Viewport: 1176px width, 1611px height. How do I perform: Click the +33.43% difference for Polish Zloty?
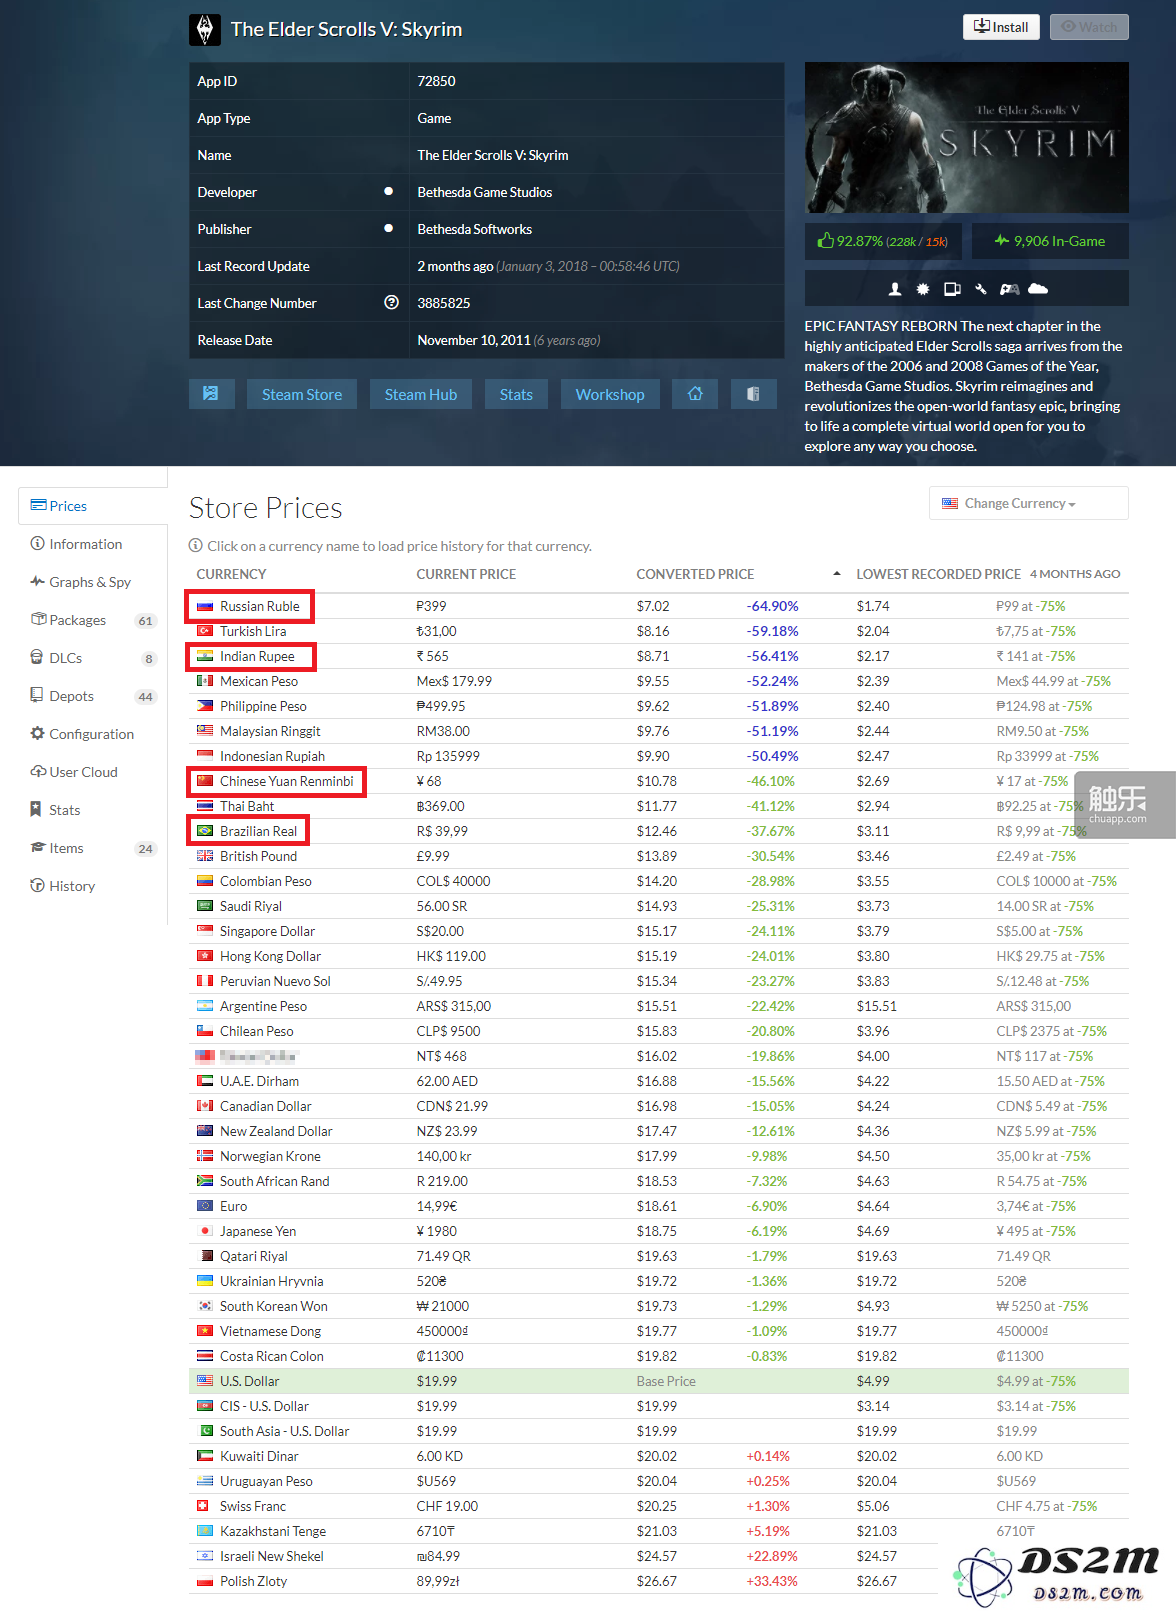[772, 1581]
